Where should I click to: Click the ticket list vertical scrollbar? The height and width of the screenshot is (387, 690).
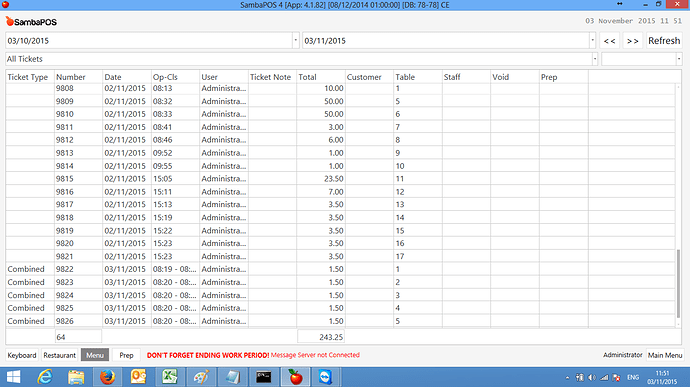[x=678, y=205]
